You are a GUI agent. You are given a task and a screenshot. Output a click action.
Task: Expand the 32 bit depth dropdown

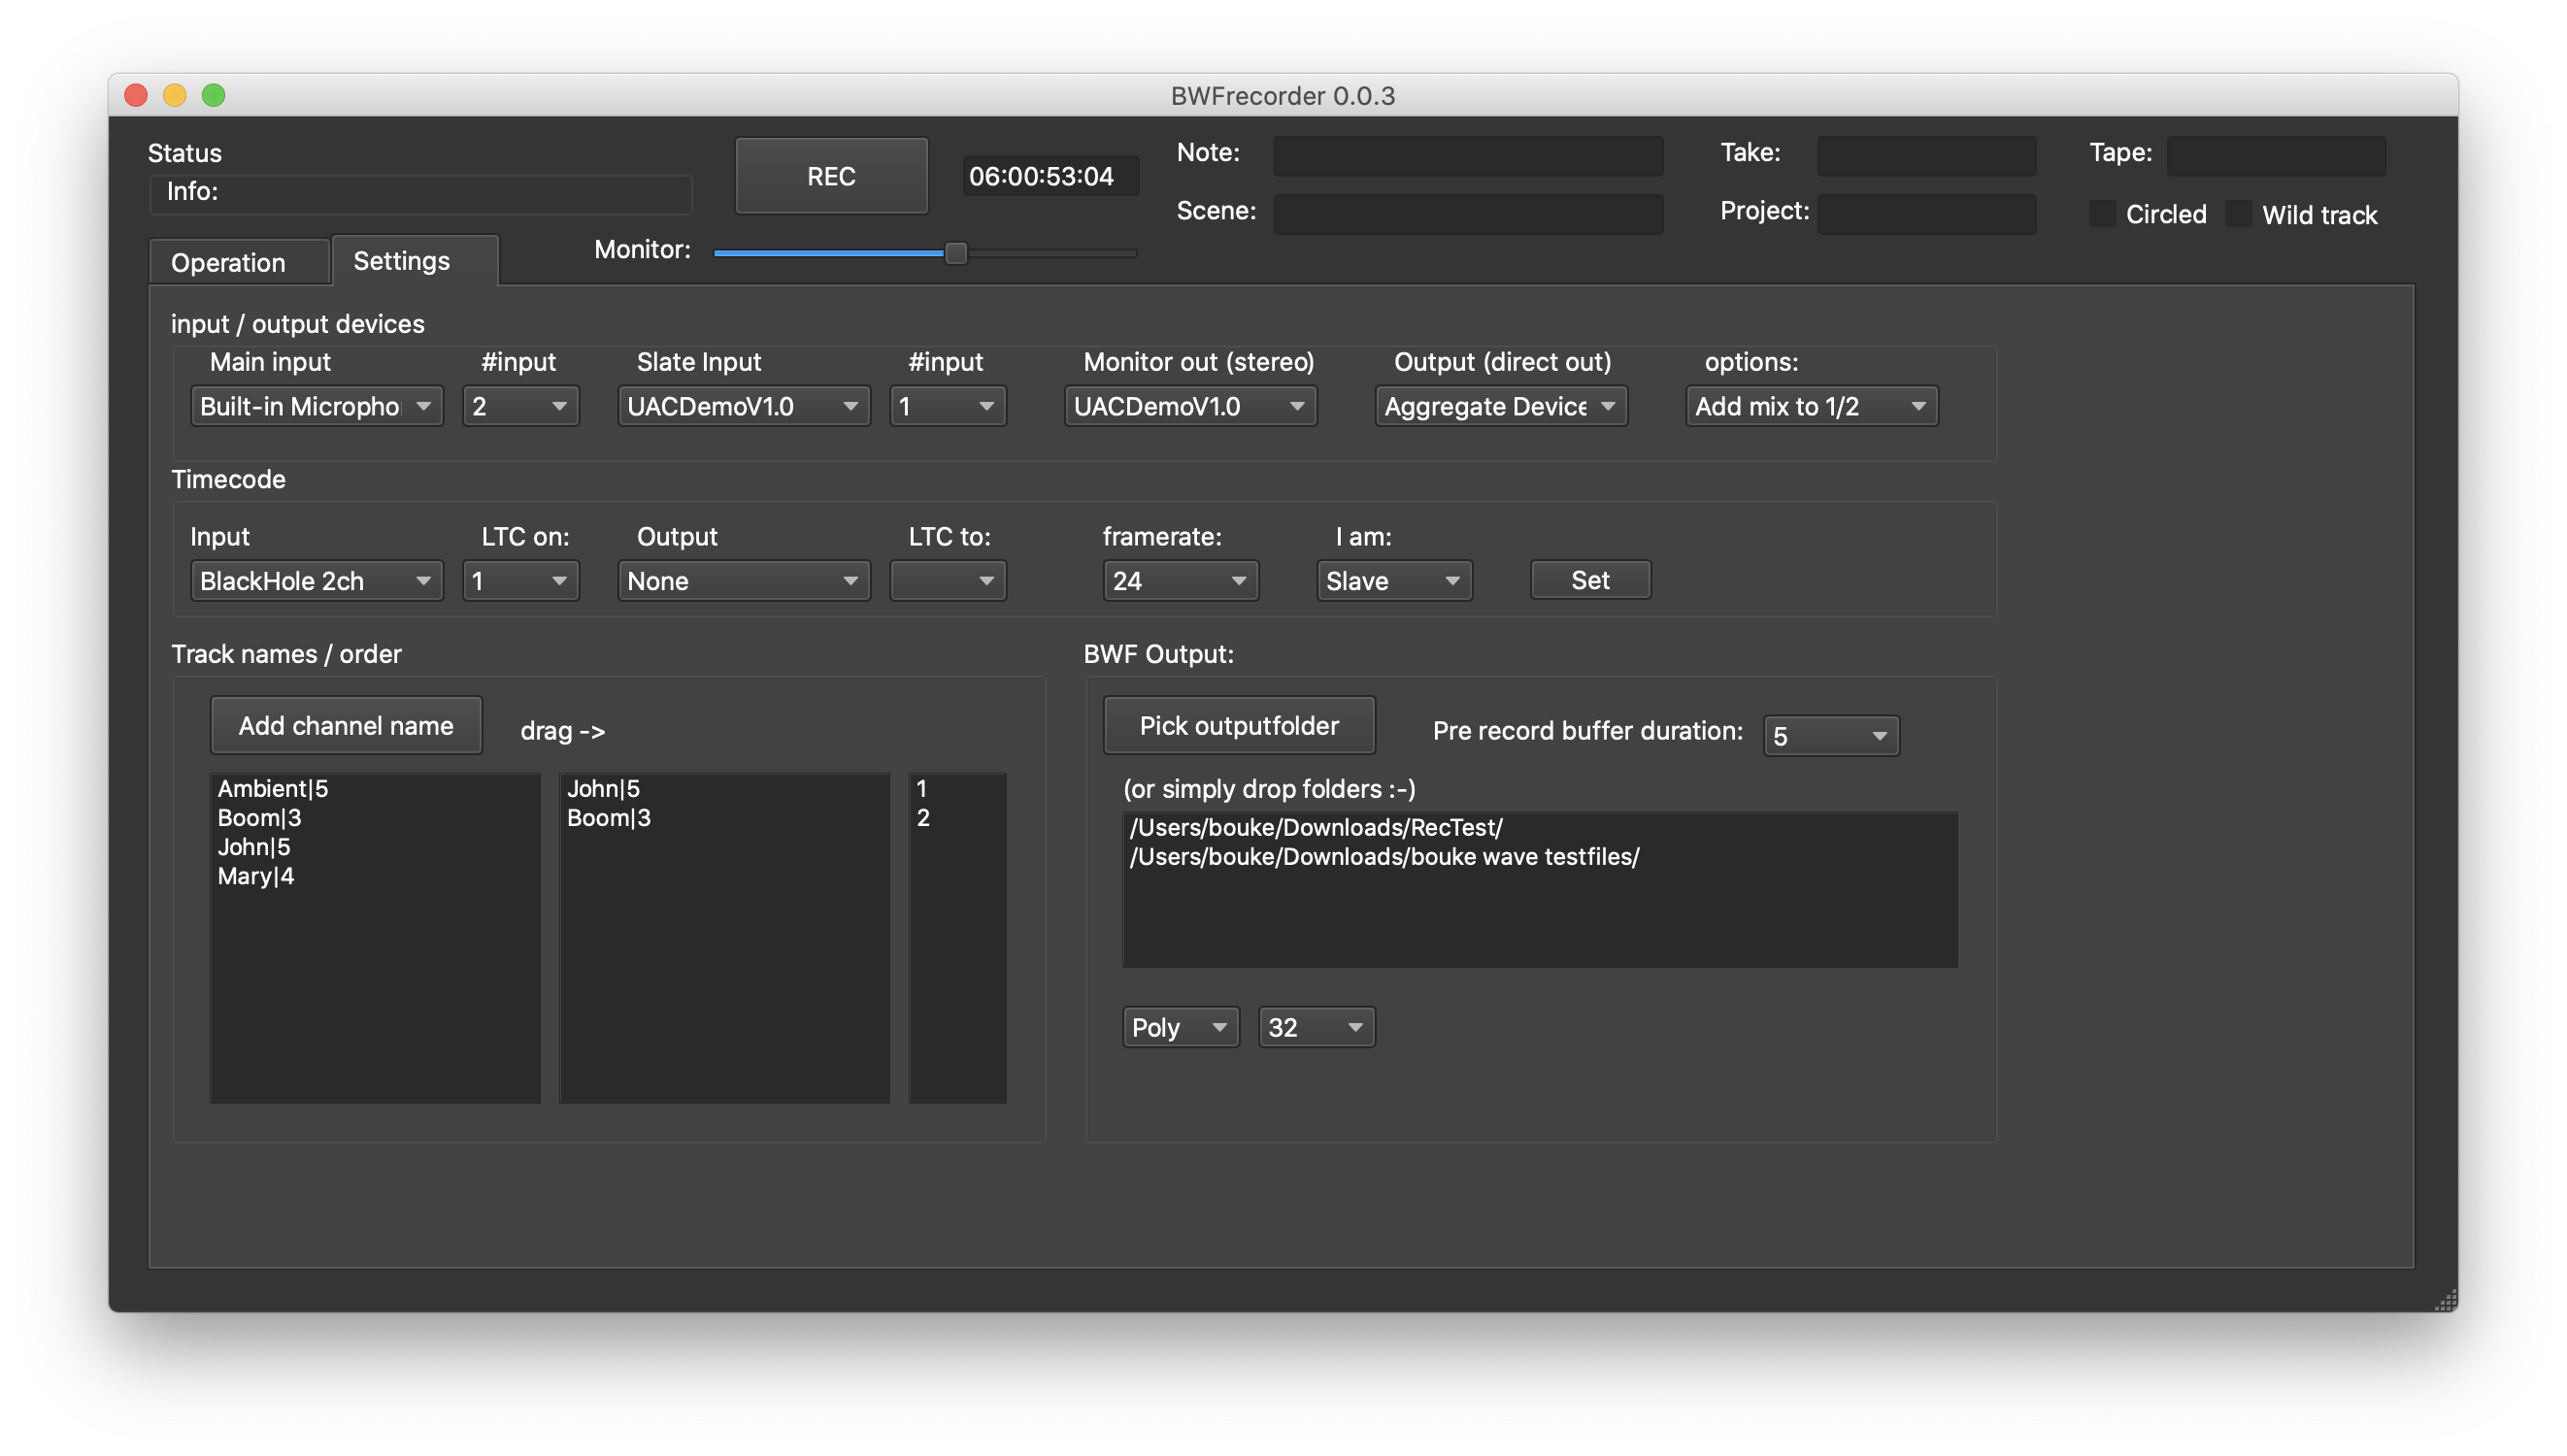pos(1316,1027)
